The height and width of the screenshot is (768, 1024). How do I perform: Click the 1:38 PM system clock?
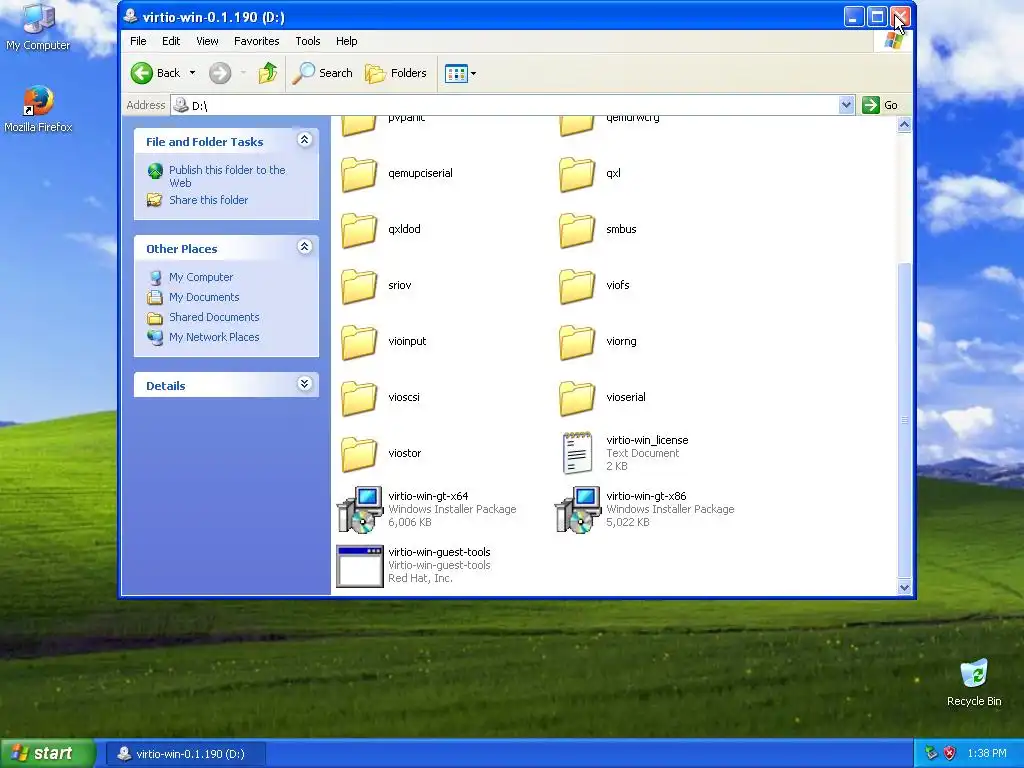pyautogui.click(x=987, y=754)
